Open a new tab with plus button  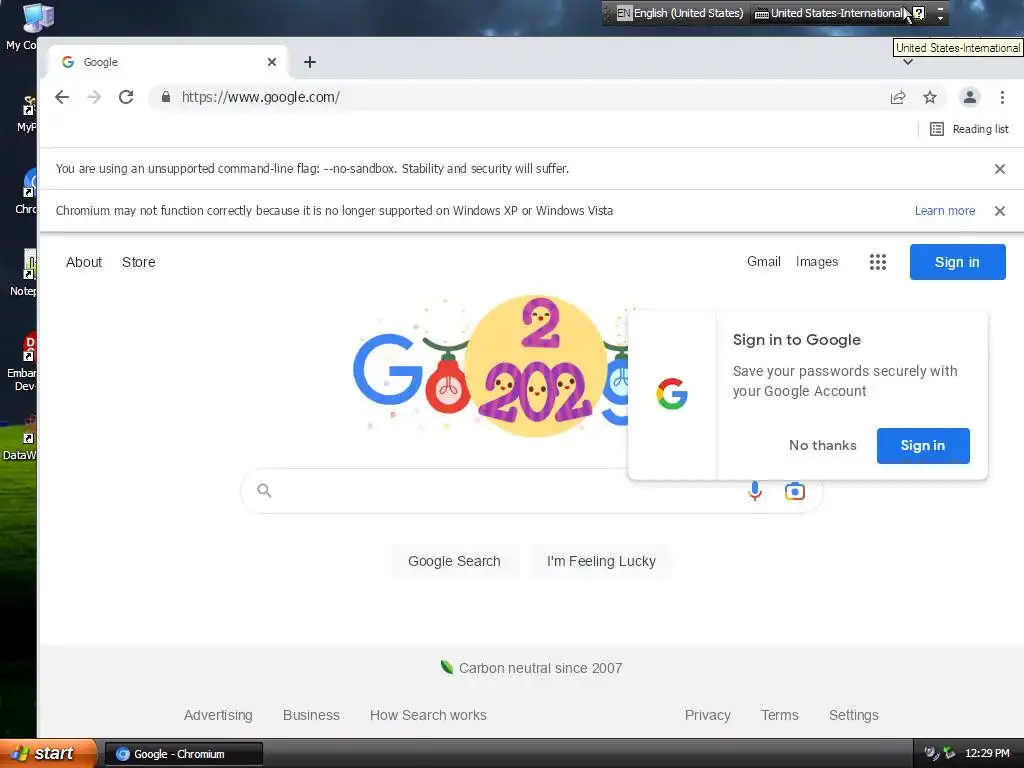[310, 62]
